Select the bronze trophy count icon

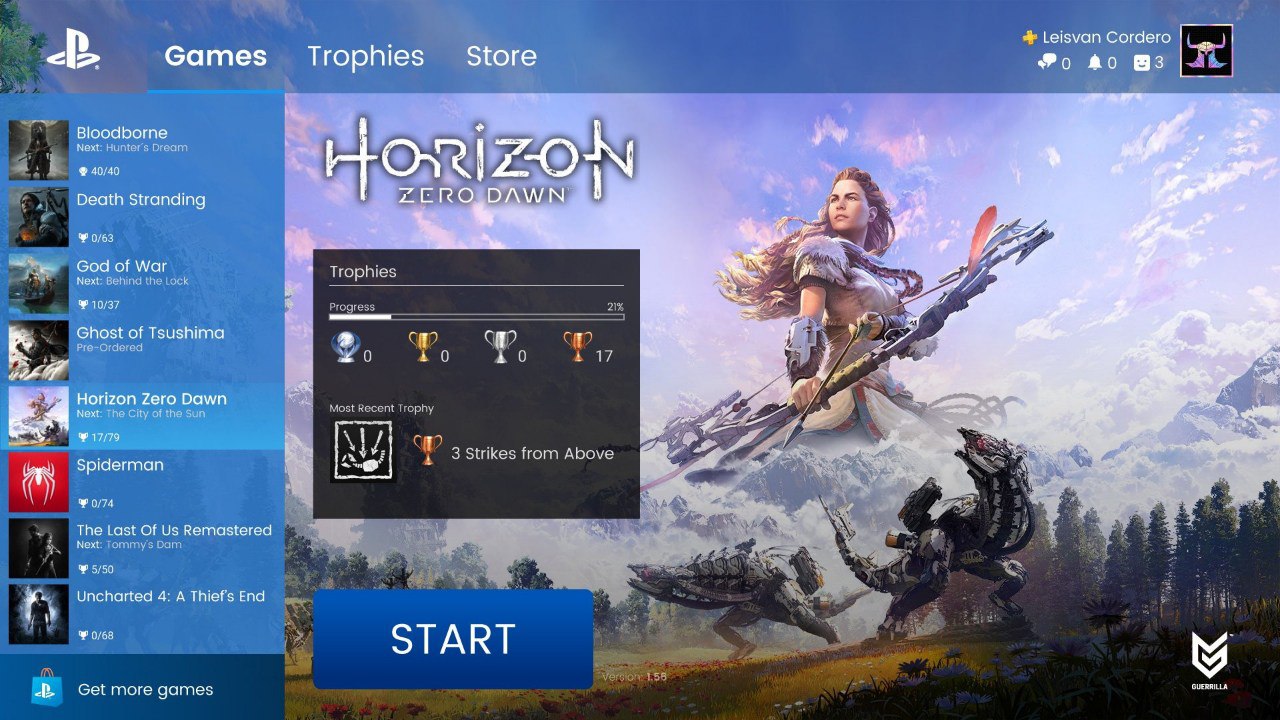click(x=577, y=347)
